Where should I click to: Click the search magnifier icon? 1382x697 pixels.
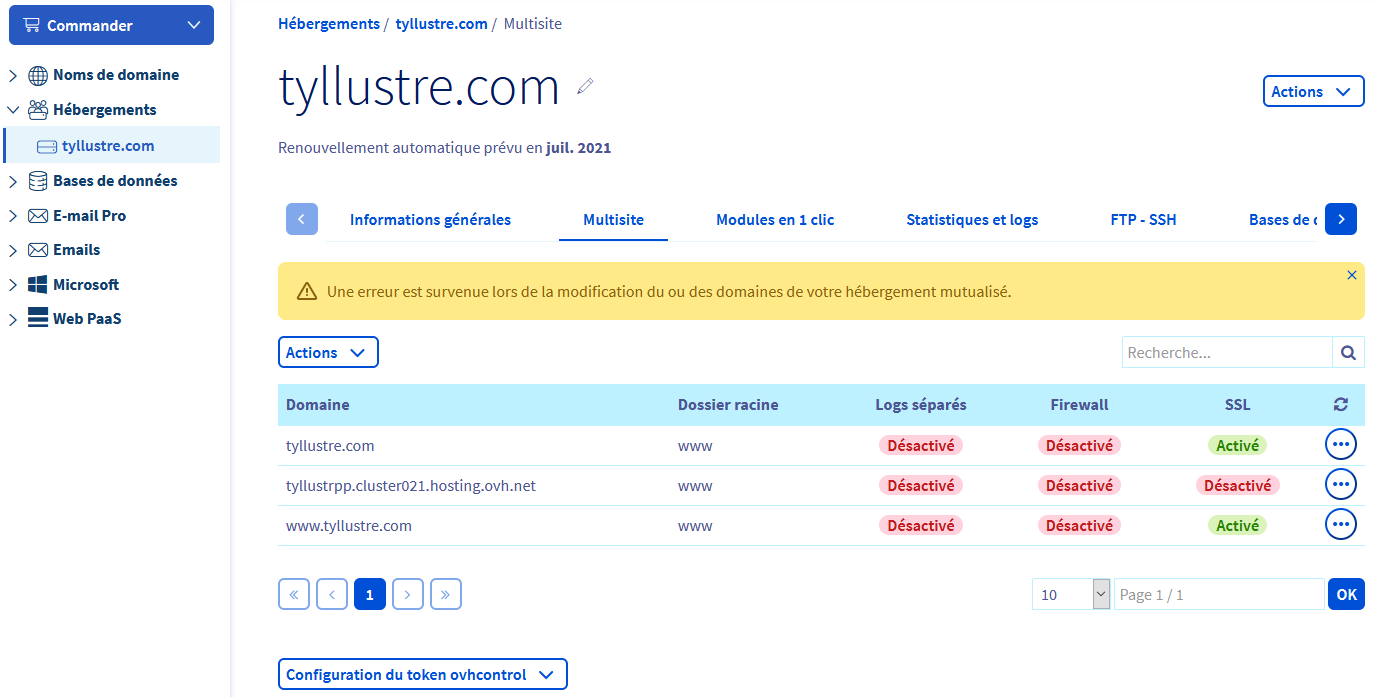point(1348,353)
